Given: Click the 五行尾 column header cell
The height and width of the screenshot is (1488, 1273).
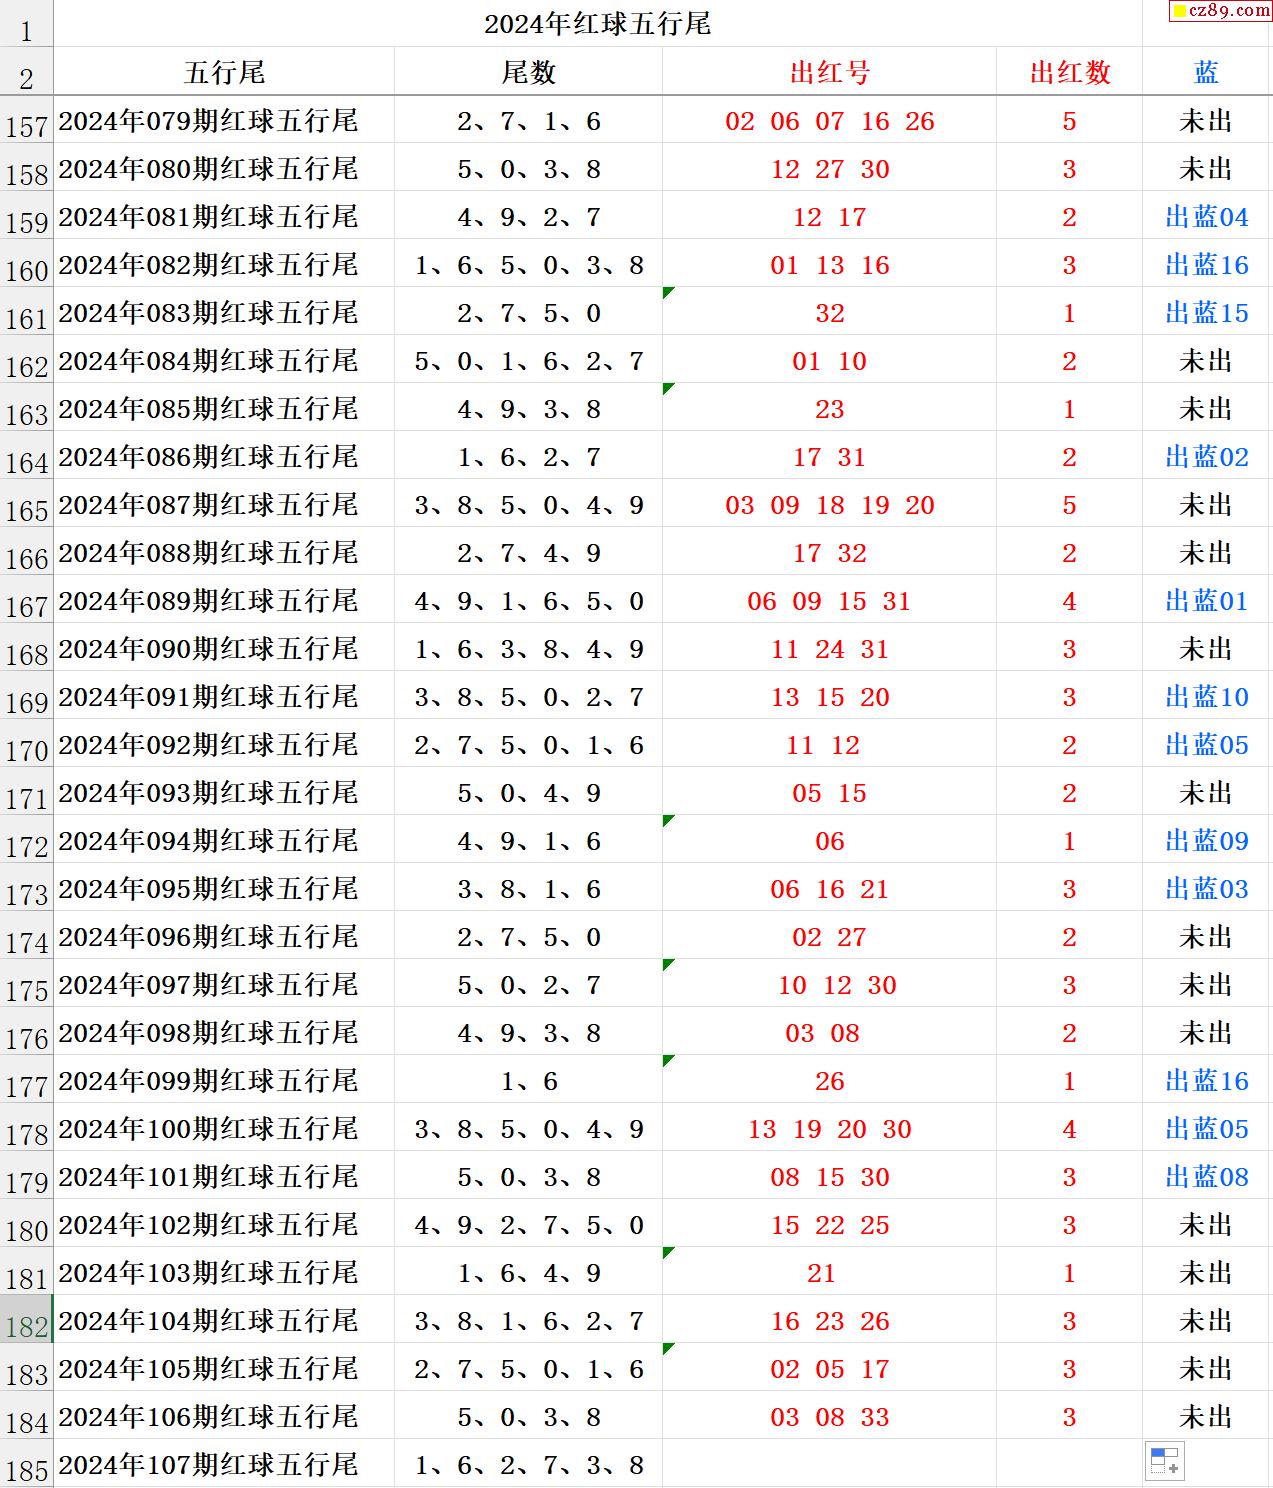Looking at the screenshot, I should pyautogui.click(x=224, y=72).
